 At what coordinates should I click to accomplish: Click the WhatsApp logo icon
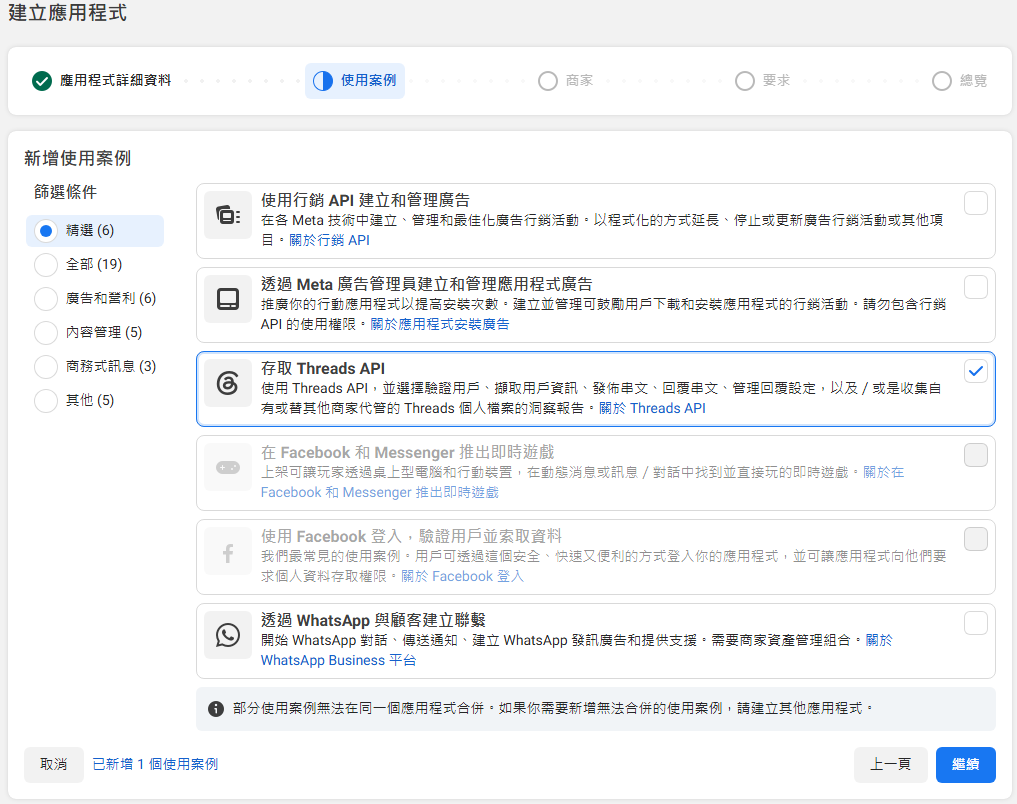click(x=228, y=635)
